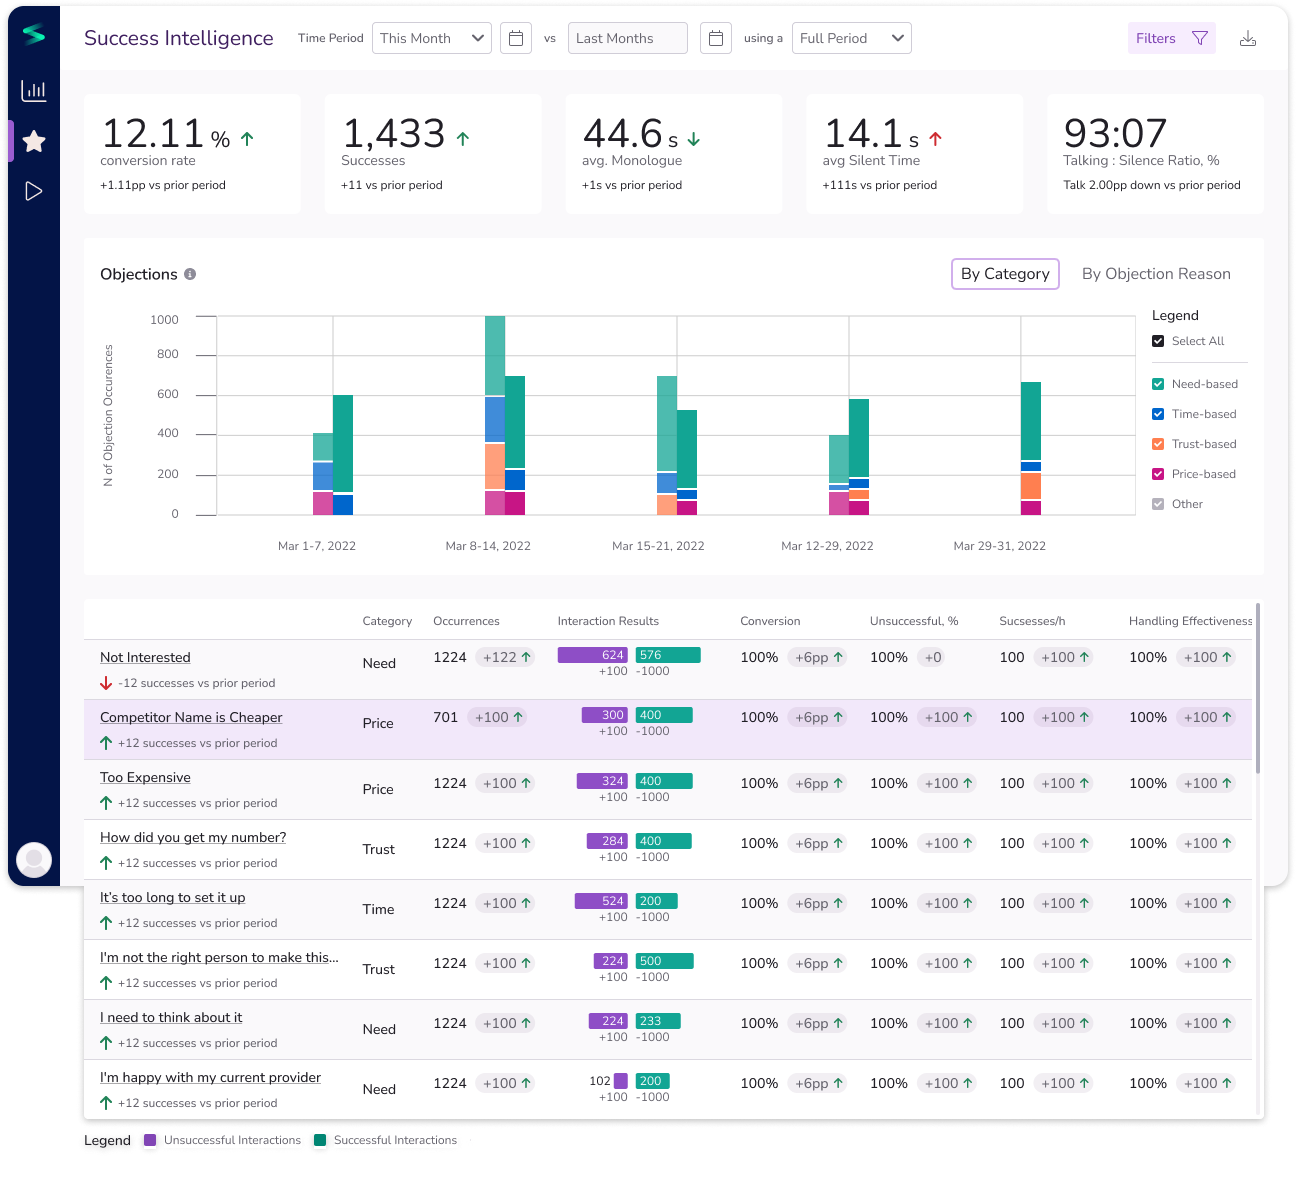Click the 93:07 Talking Silence Ratio value

click(1115, 133)
